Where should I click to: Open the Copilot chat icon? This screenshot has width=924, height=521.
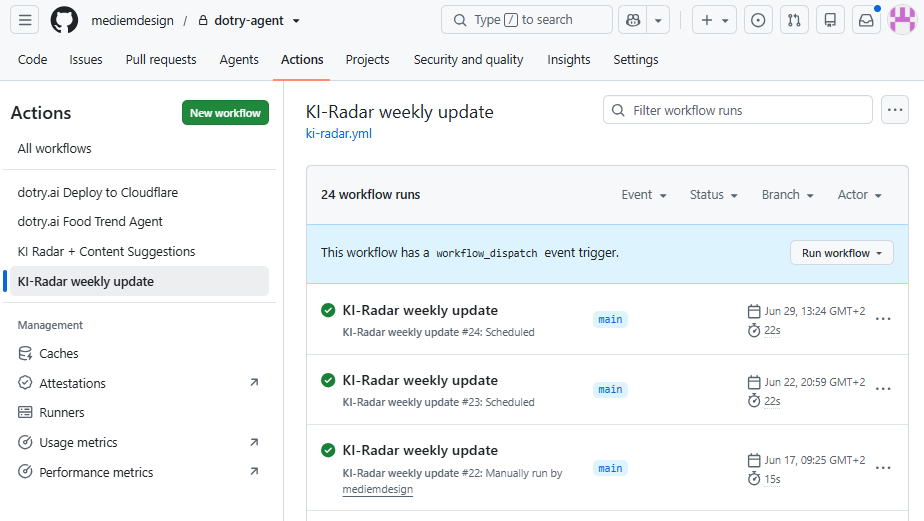pyautogui.click(x=633, y=20)
